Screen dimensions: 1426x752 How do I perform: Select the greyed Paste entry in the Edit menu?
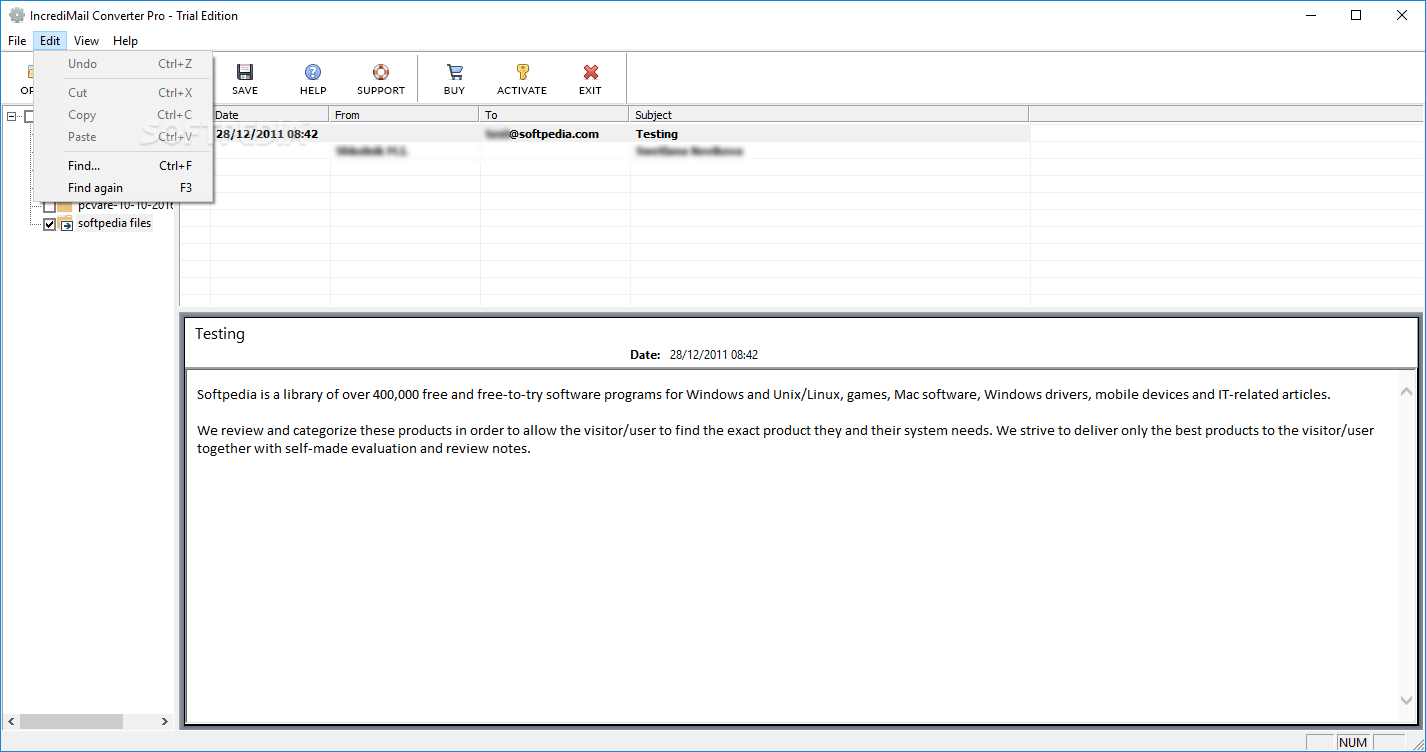[x=123, y=137]
